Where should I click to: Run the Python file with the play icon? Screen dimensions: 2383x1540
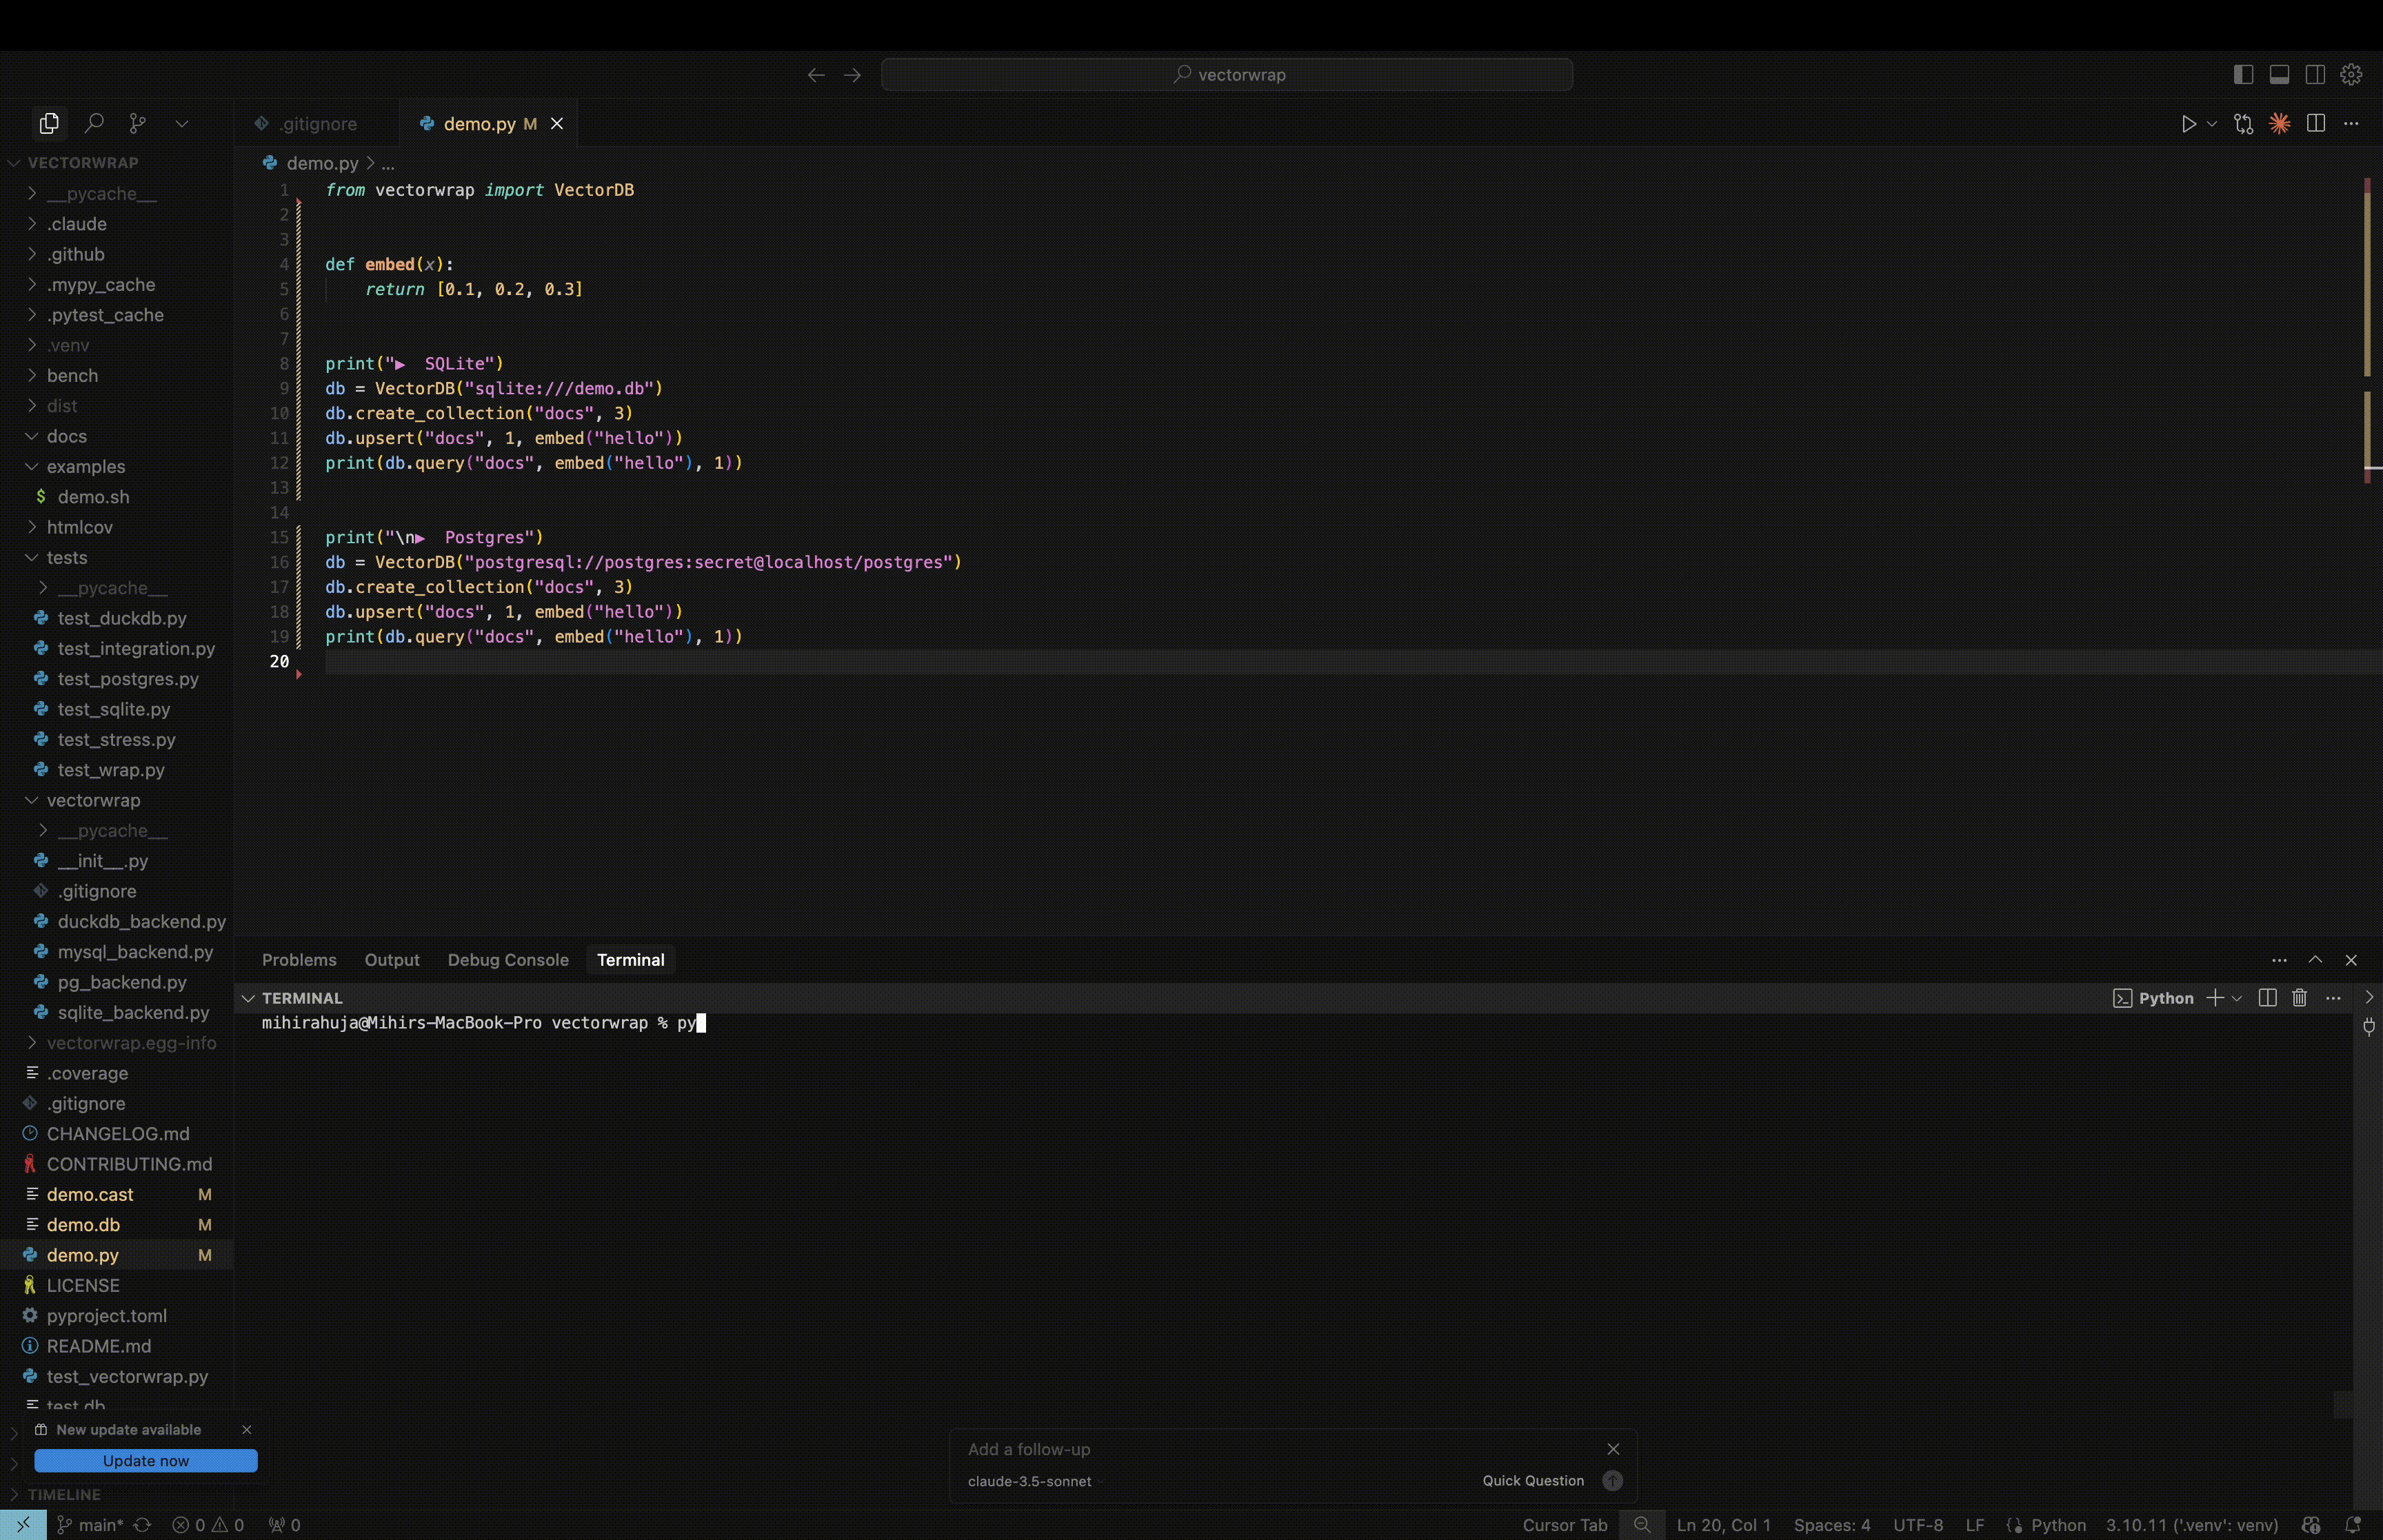pyautogui.click(x=2189, y=124)
